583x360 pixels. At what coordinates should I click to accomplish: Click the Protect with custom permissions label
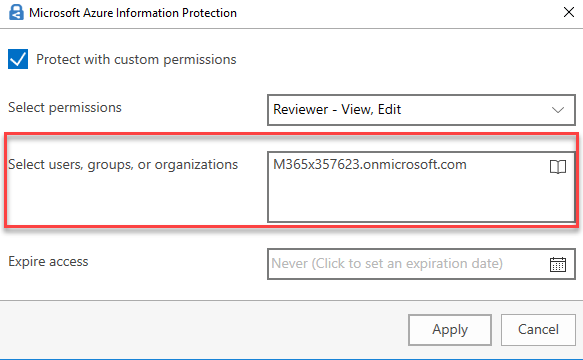coord(136,60)
